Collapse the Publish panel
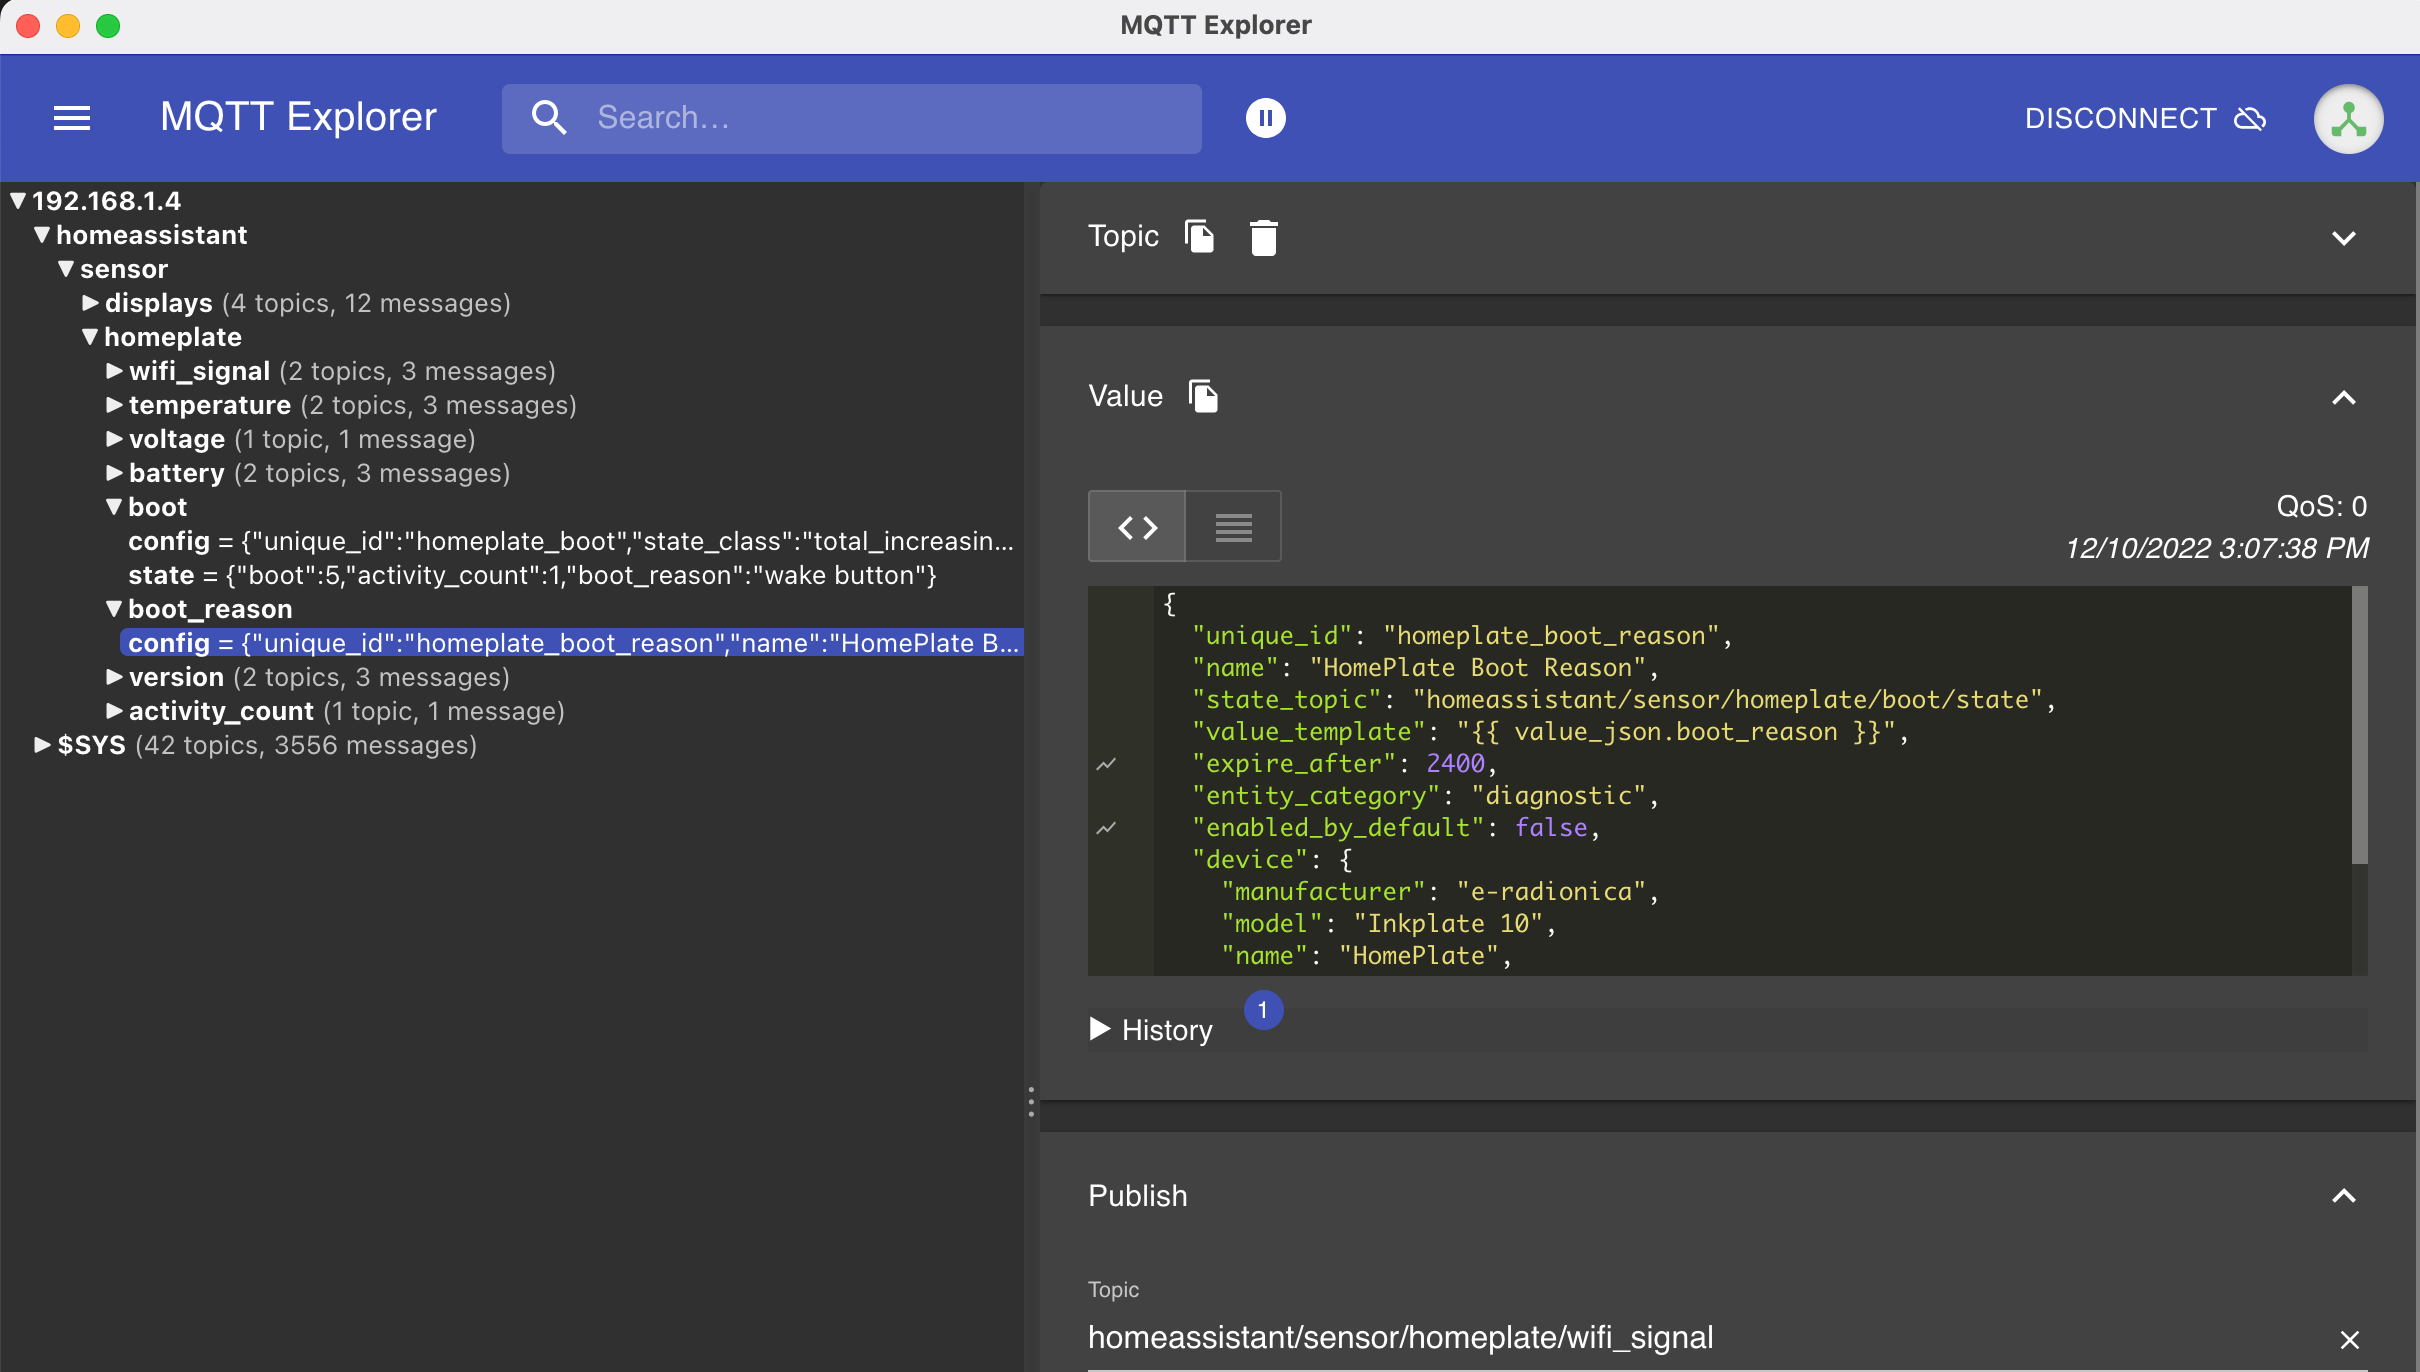Screen dimensions: 2420x1372 (x=2343, y=1196)
